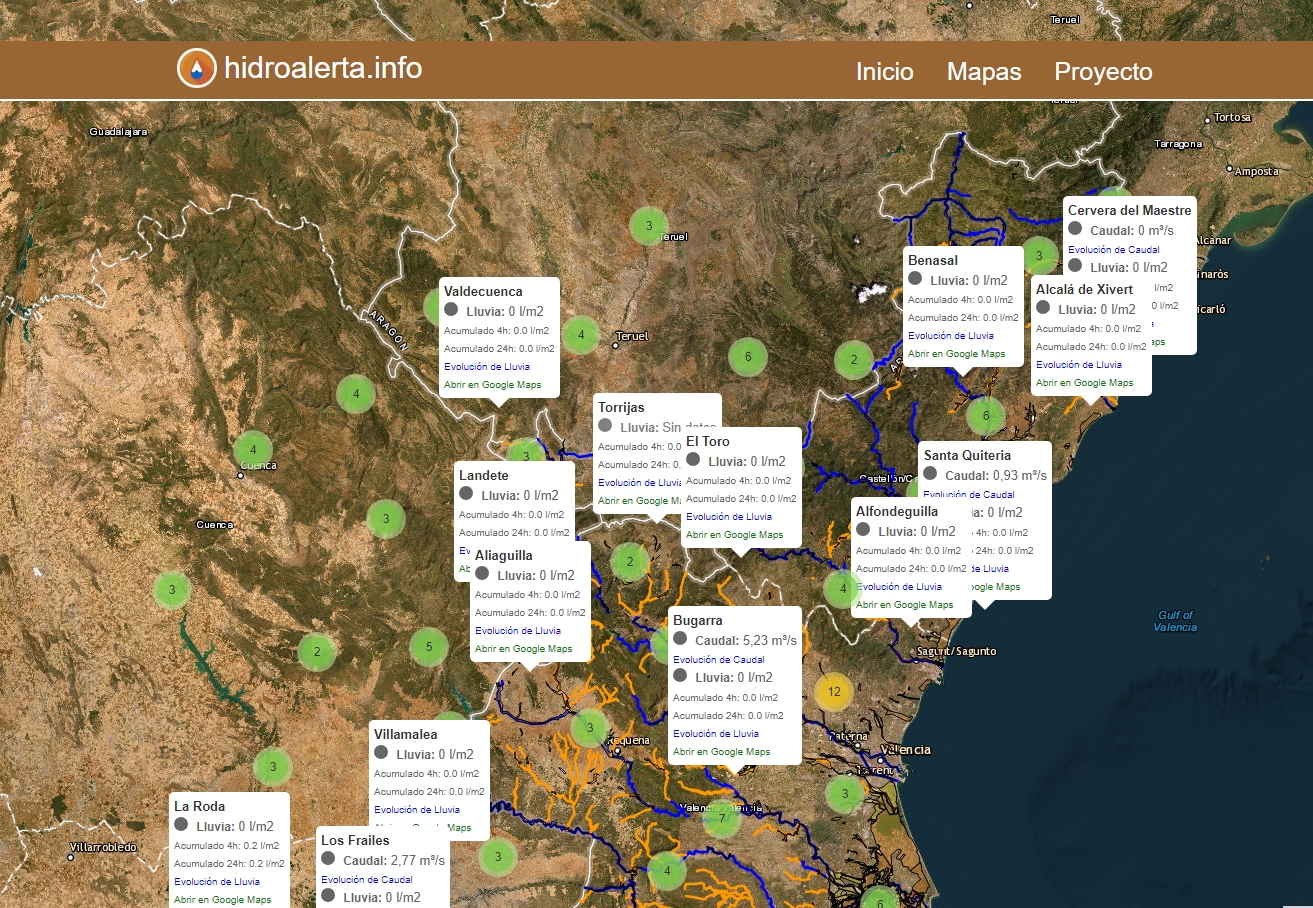This screenshot has height=908, width=1313.
Task: Click Los Frailes Caudal value 2,77 m³/s
Action: tap(418, 860)
